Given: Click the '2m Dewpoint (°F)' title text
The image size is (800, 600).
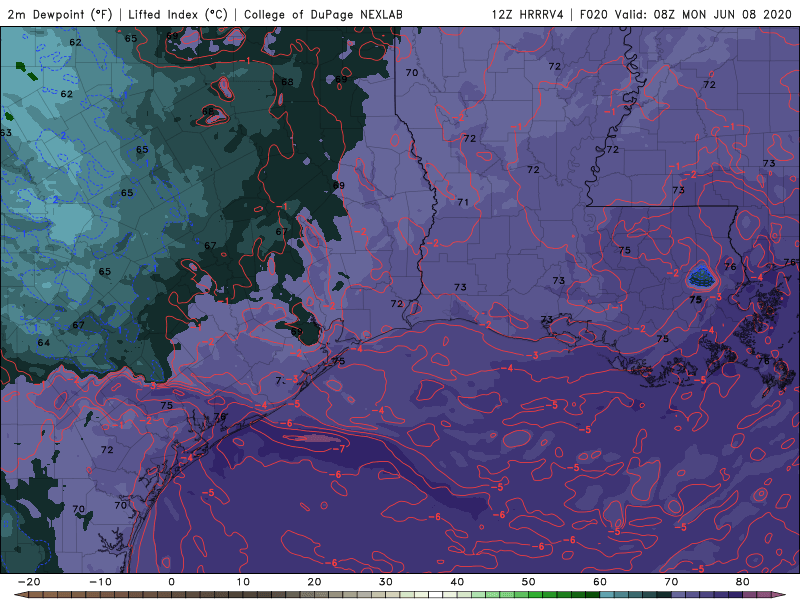Looking at the screenshot, I should coord(60,14).
